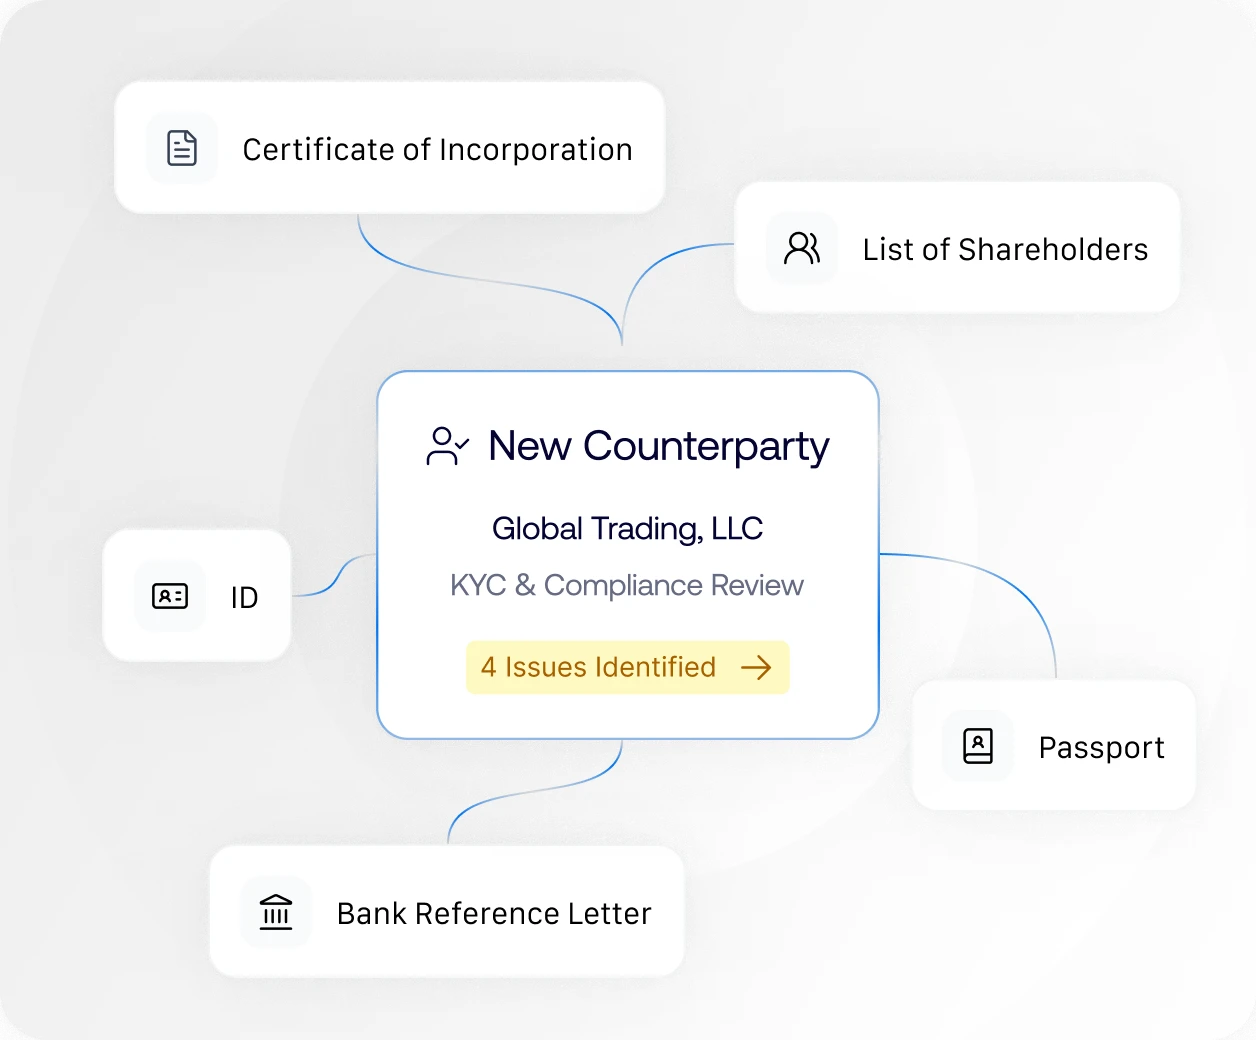Select the Global Trading, LLC company name
This screenshot has height=1040, width=1256.
627,528
